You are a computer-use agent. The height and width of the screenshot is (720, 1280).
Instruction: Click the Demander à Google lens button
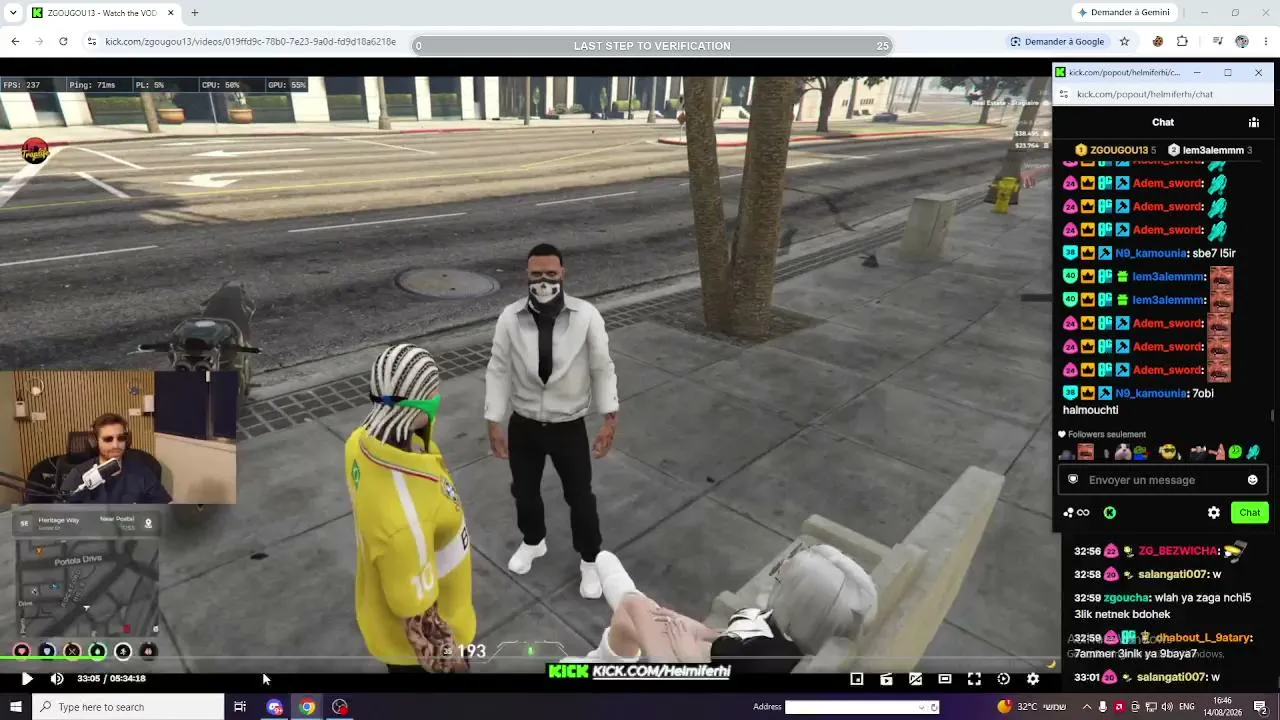click(1057, 42)
